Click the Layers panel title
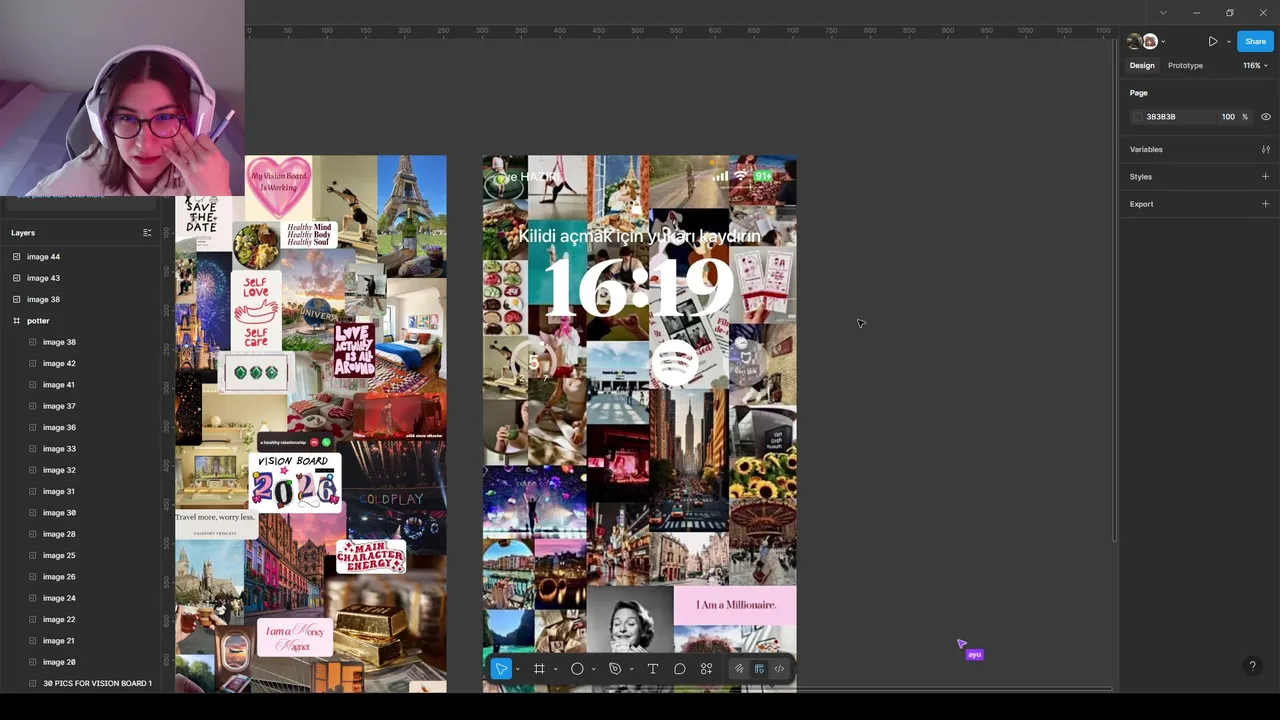 (23, 233)
